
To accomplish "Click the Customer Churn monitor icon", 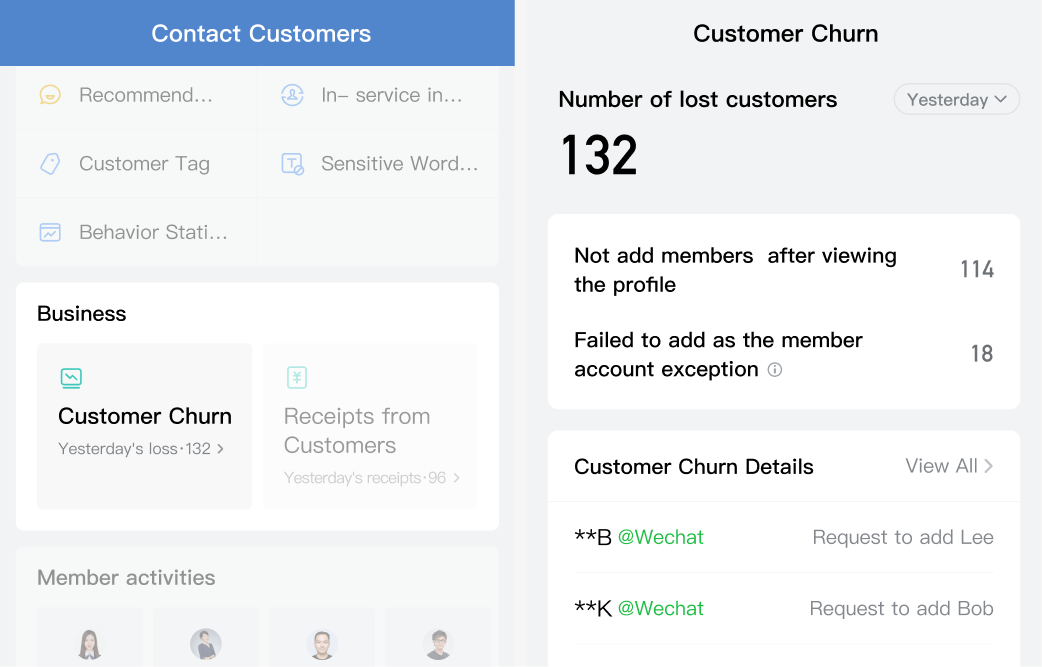I will pos(71,378).
